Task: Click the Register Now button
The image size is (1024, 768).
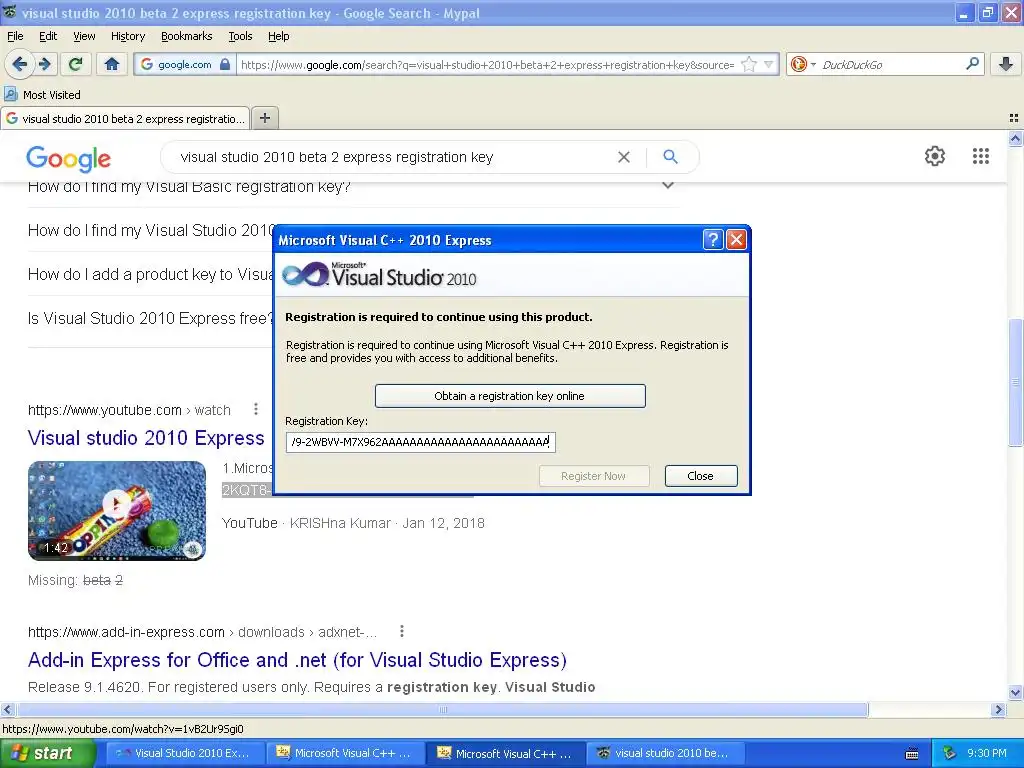Action: pyautogui.click(x=594, y=476)
